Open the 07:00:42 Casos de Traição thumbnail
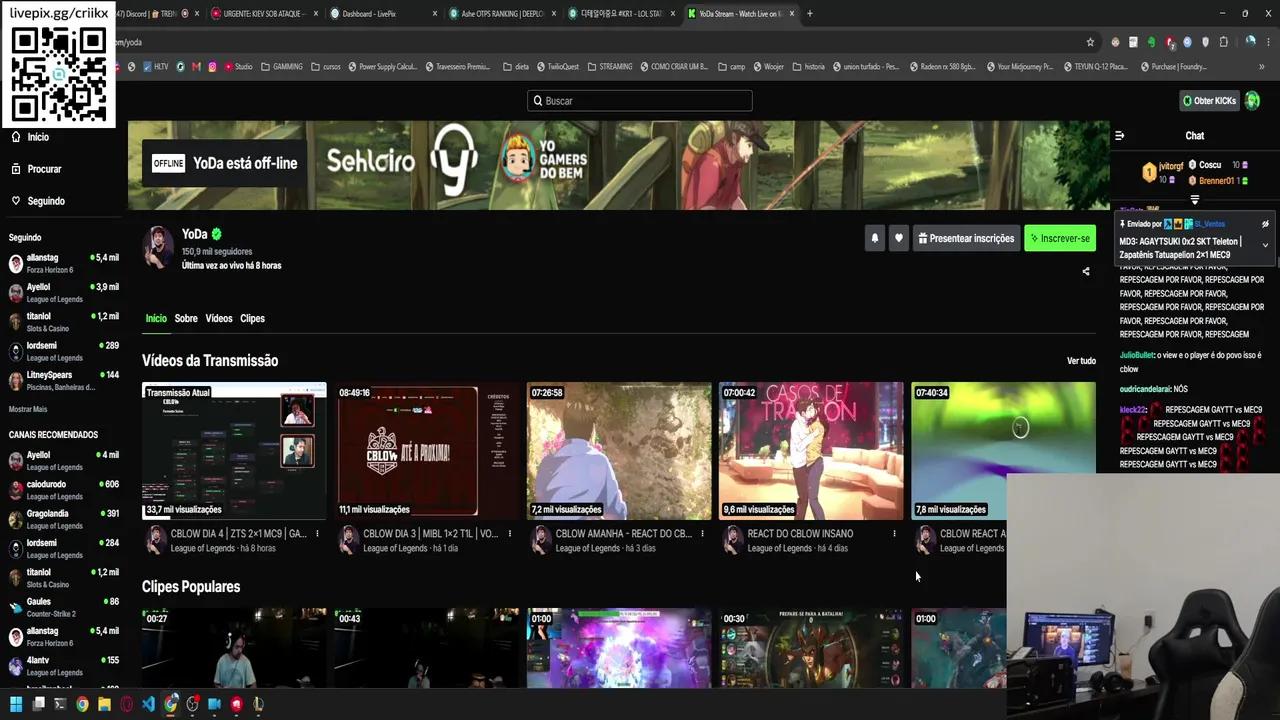 tap(811, 450)
